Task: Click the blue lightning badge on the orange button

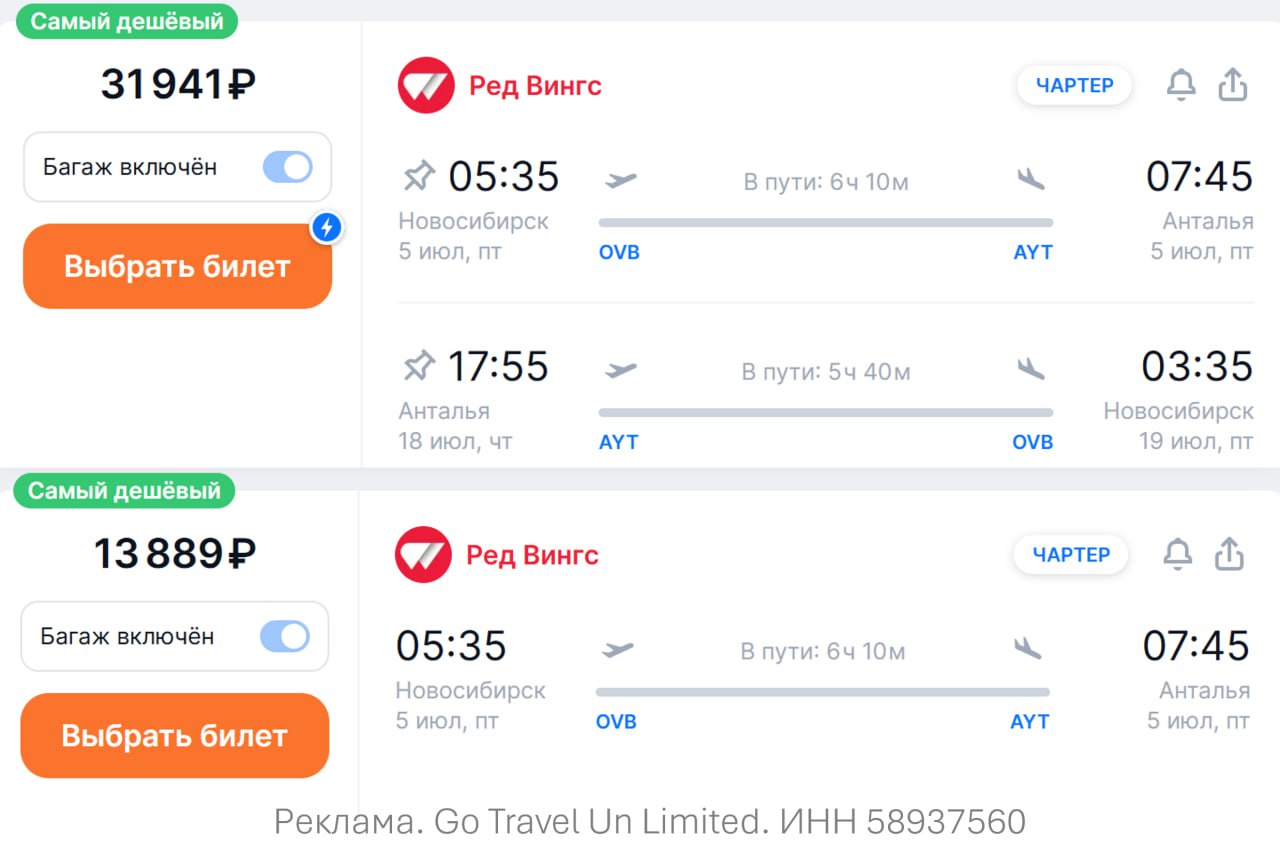Action: [327, 229]
